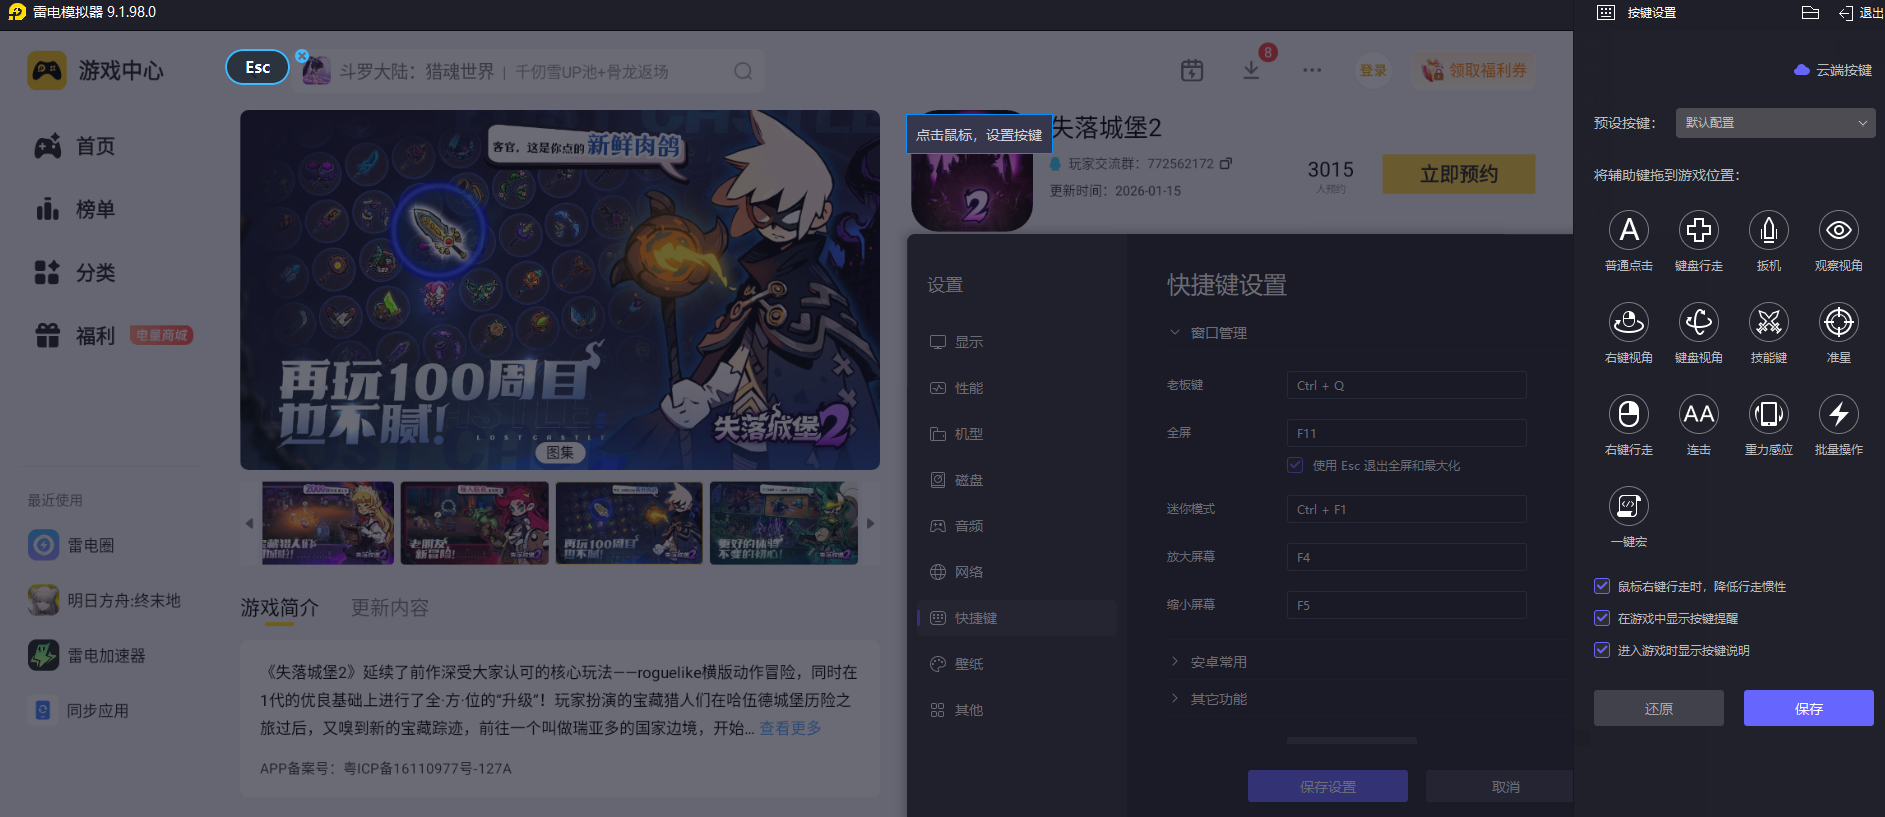Image resolution: width=1885 pixels, height=817 pixels.
Task: Toggle 进入游戏时显示按键说明 checkbox
Action: point(1602,650)
